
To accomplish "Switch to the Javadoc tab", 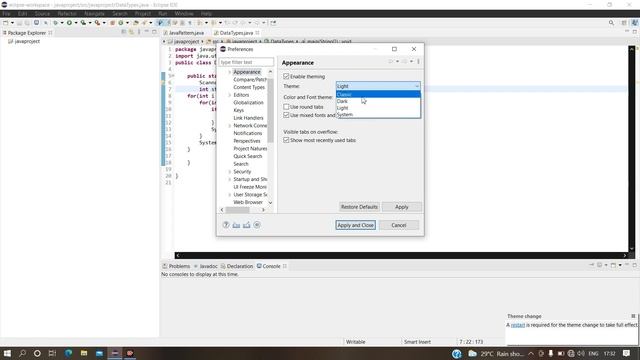I will point(206,266).
